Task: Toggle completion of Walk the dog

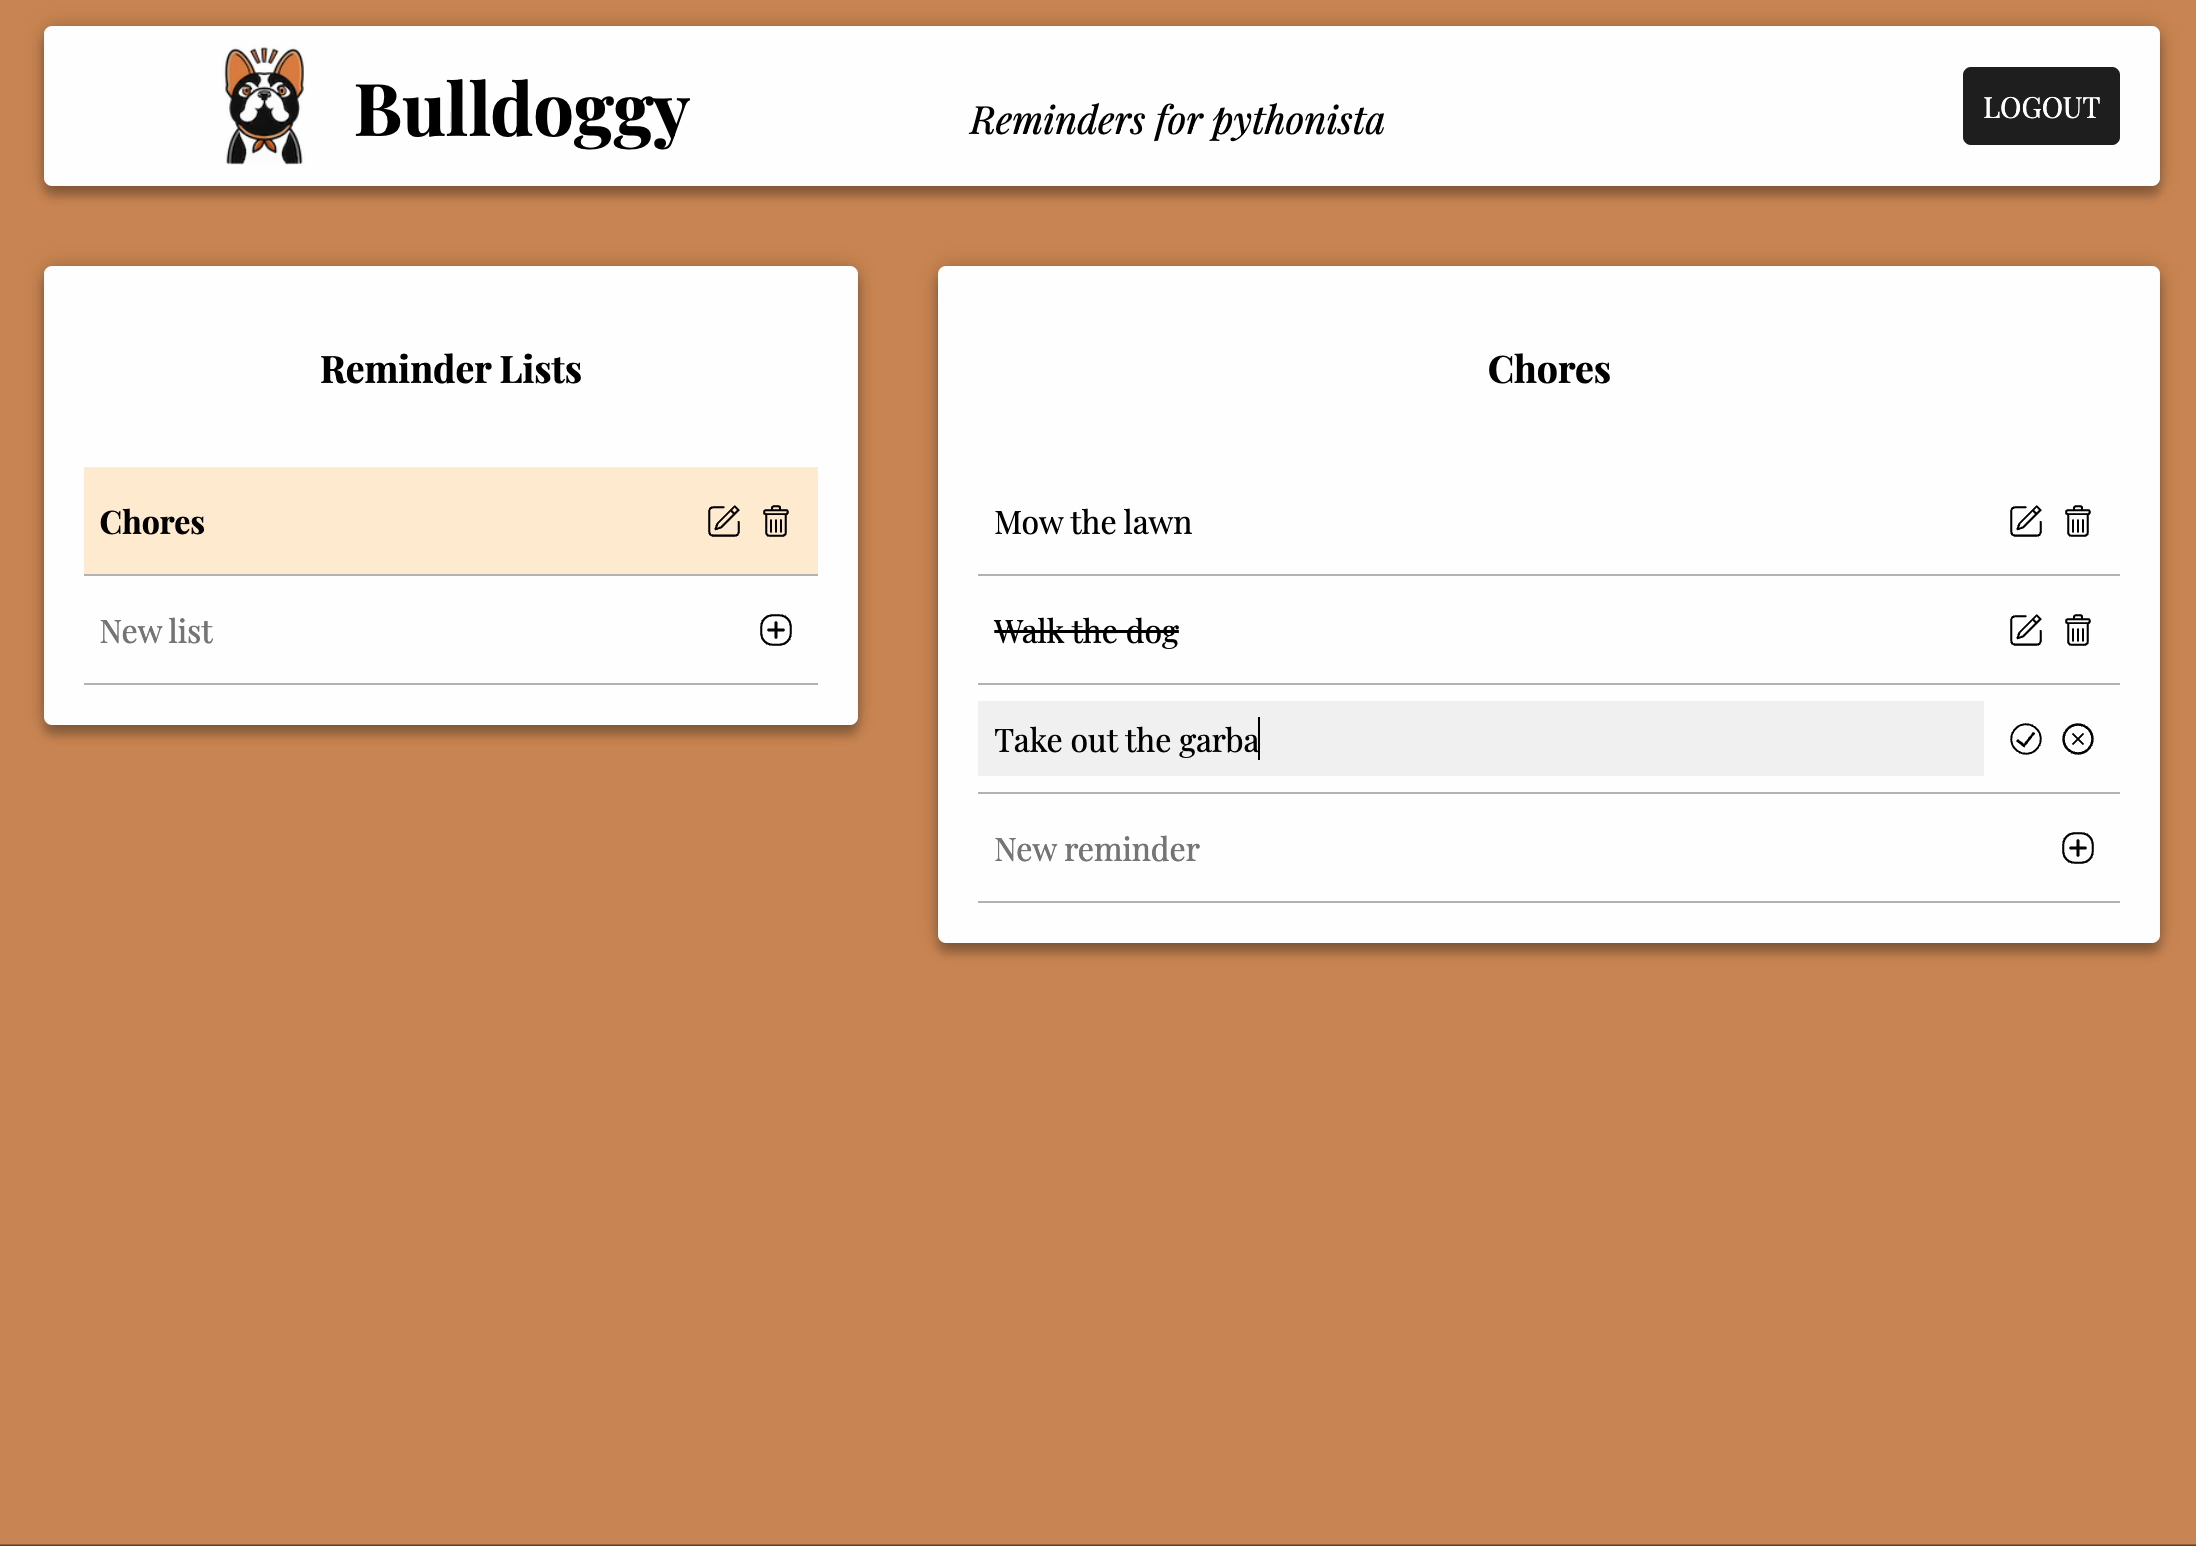Action: (1085, 631)
